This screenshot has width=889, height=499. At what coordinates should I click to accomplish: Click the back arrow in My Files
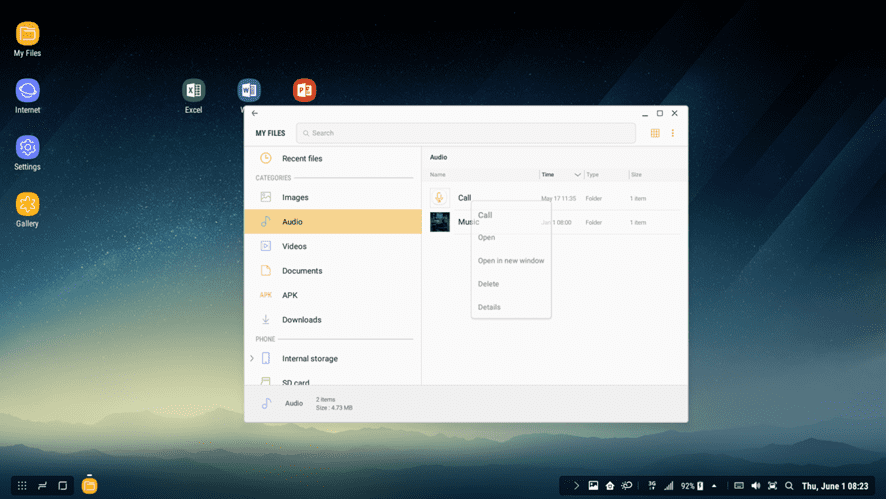pyautogui.click(x=255, y=113)
